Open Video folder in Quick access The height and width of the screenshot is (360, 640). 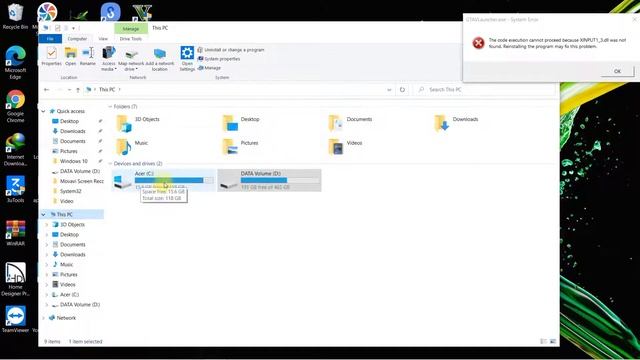click(x=66, y=201)
